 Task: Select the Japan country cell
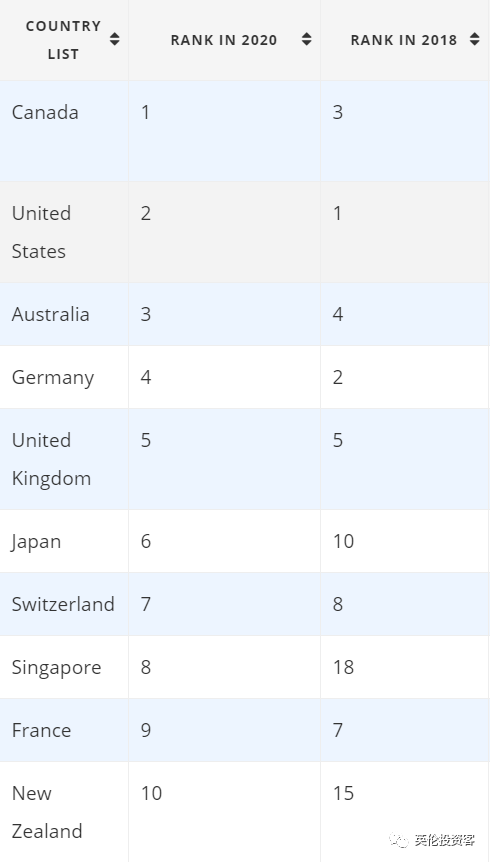coord(64,541)
